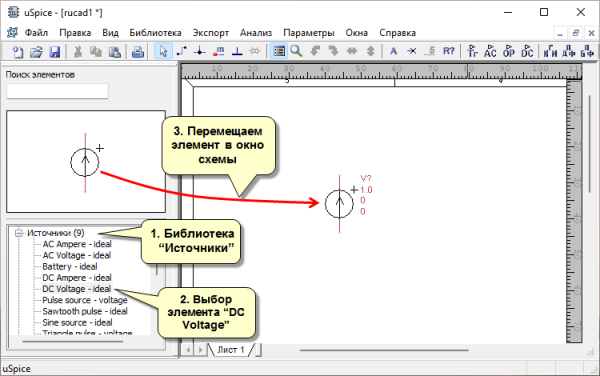Click the magnifier zoom tool

297,51
